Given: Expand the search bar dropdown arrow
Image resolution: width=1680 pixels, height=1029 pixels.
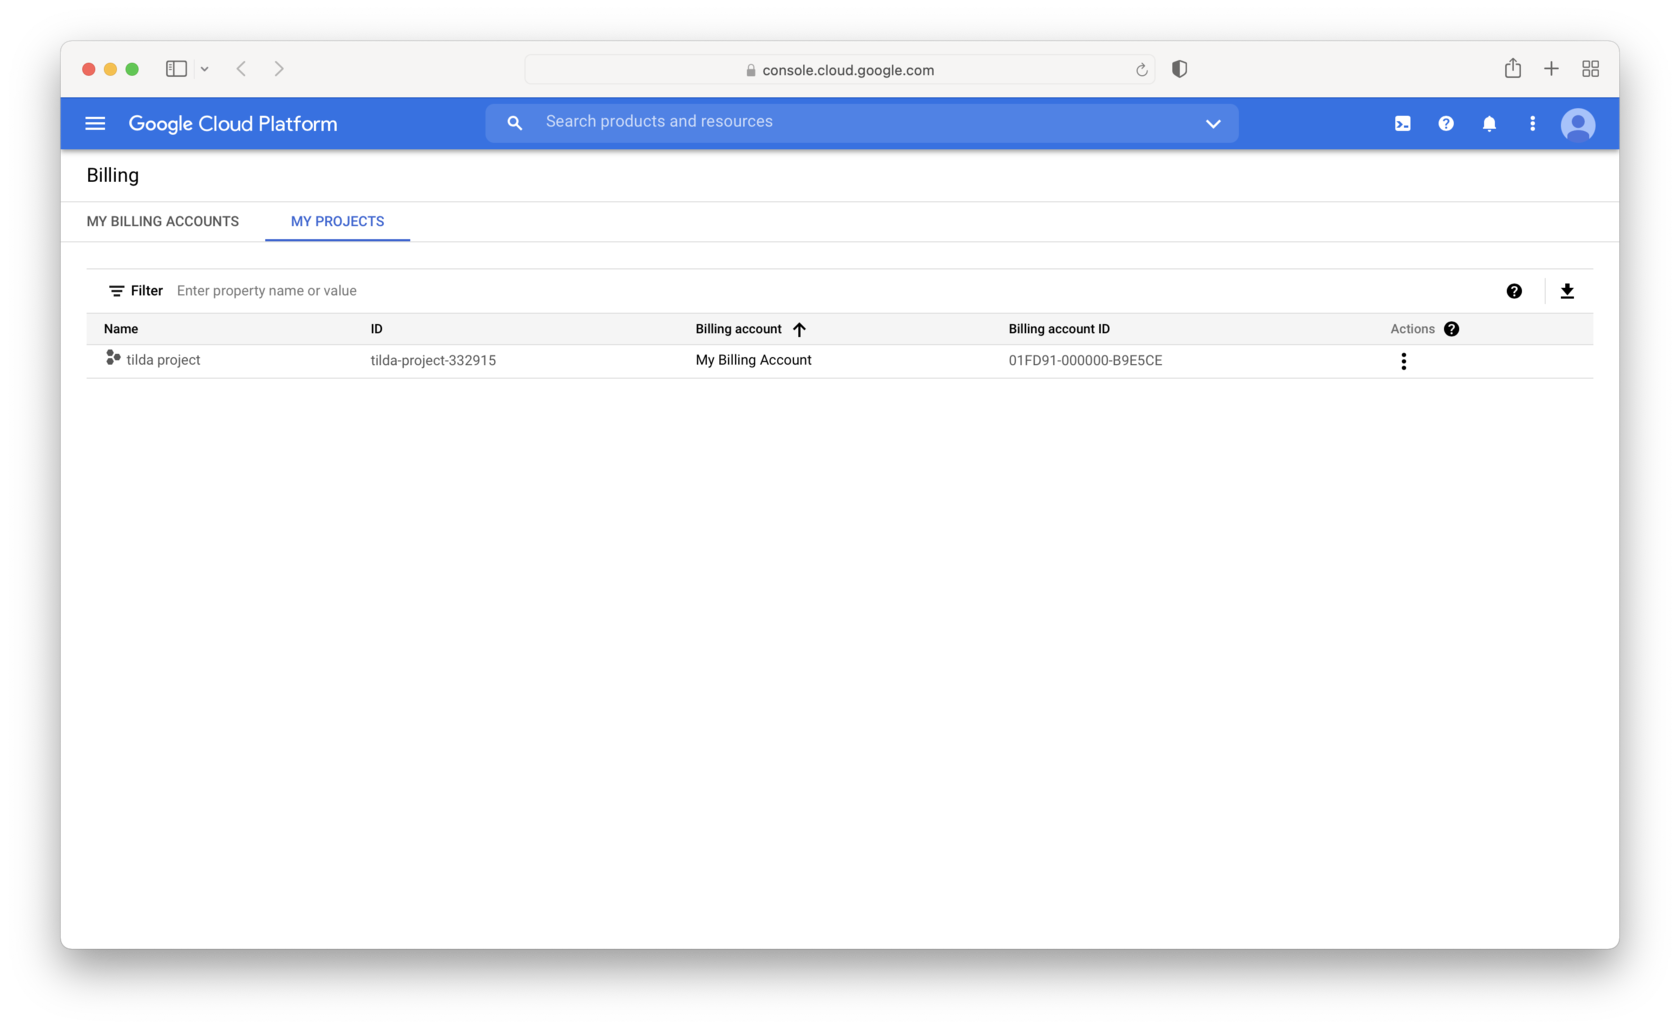Looking at the screenshot, I should tap(1213, 124).
